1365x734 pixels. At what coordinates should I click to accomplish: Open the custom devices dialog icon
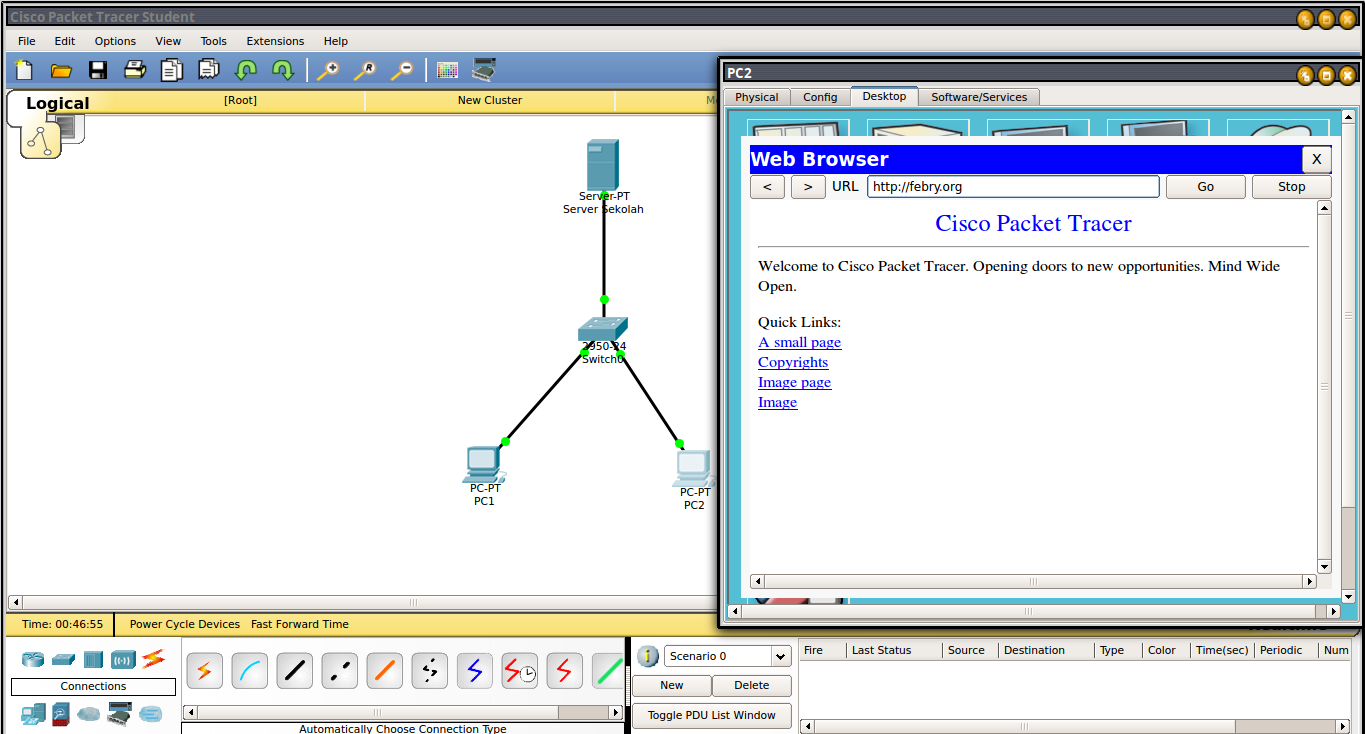pos(484,70)
